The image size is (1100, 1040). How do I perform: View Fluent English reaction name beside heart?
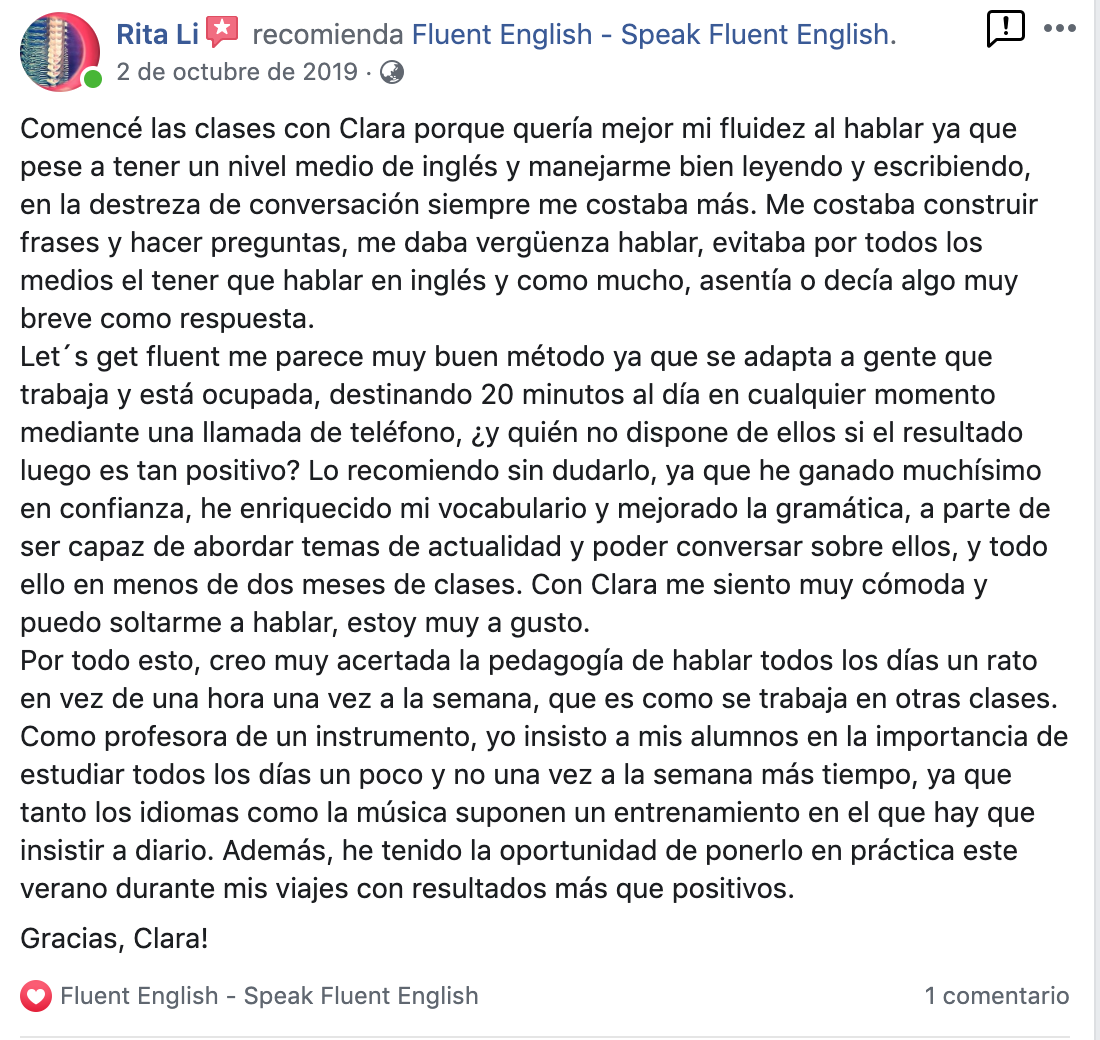[269, 996]
